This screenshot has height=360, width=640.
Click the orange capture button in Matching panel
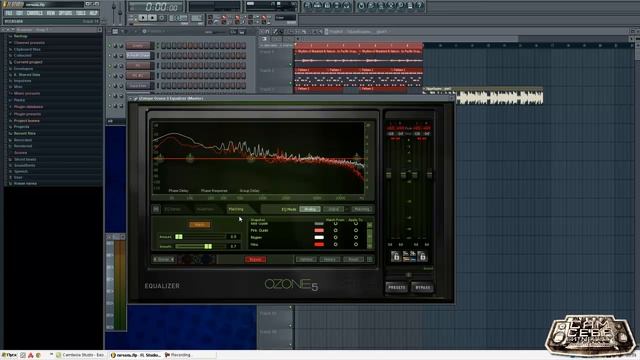(x=200, y=224)
